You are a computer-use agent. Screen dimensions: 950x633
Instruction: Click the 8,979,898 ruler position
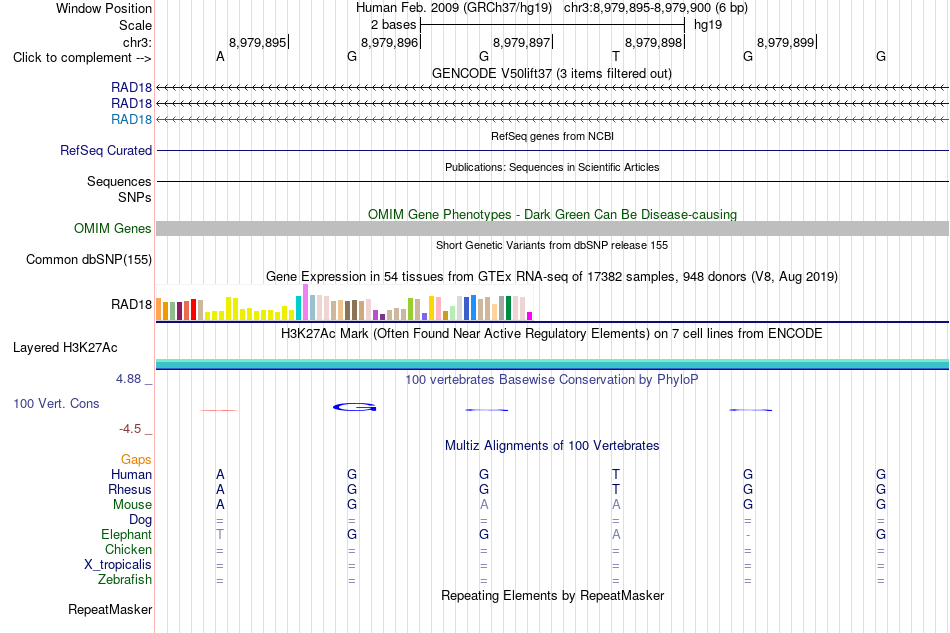tap(654, 42)
